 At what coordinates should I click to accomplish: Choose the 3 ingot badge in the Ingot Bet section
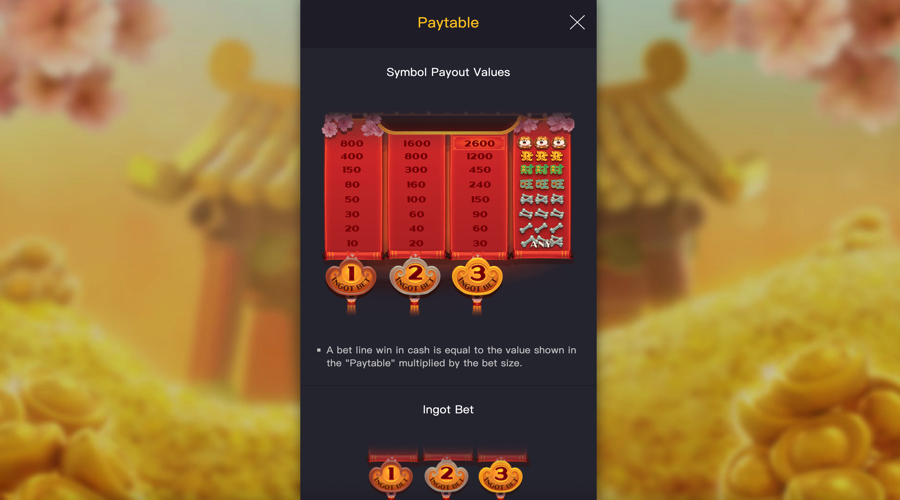(x=501, y=476)
